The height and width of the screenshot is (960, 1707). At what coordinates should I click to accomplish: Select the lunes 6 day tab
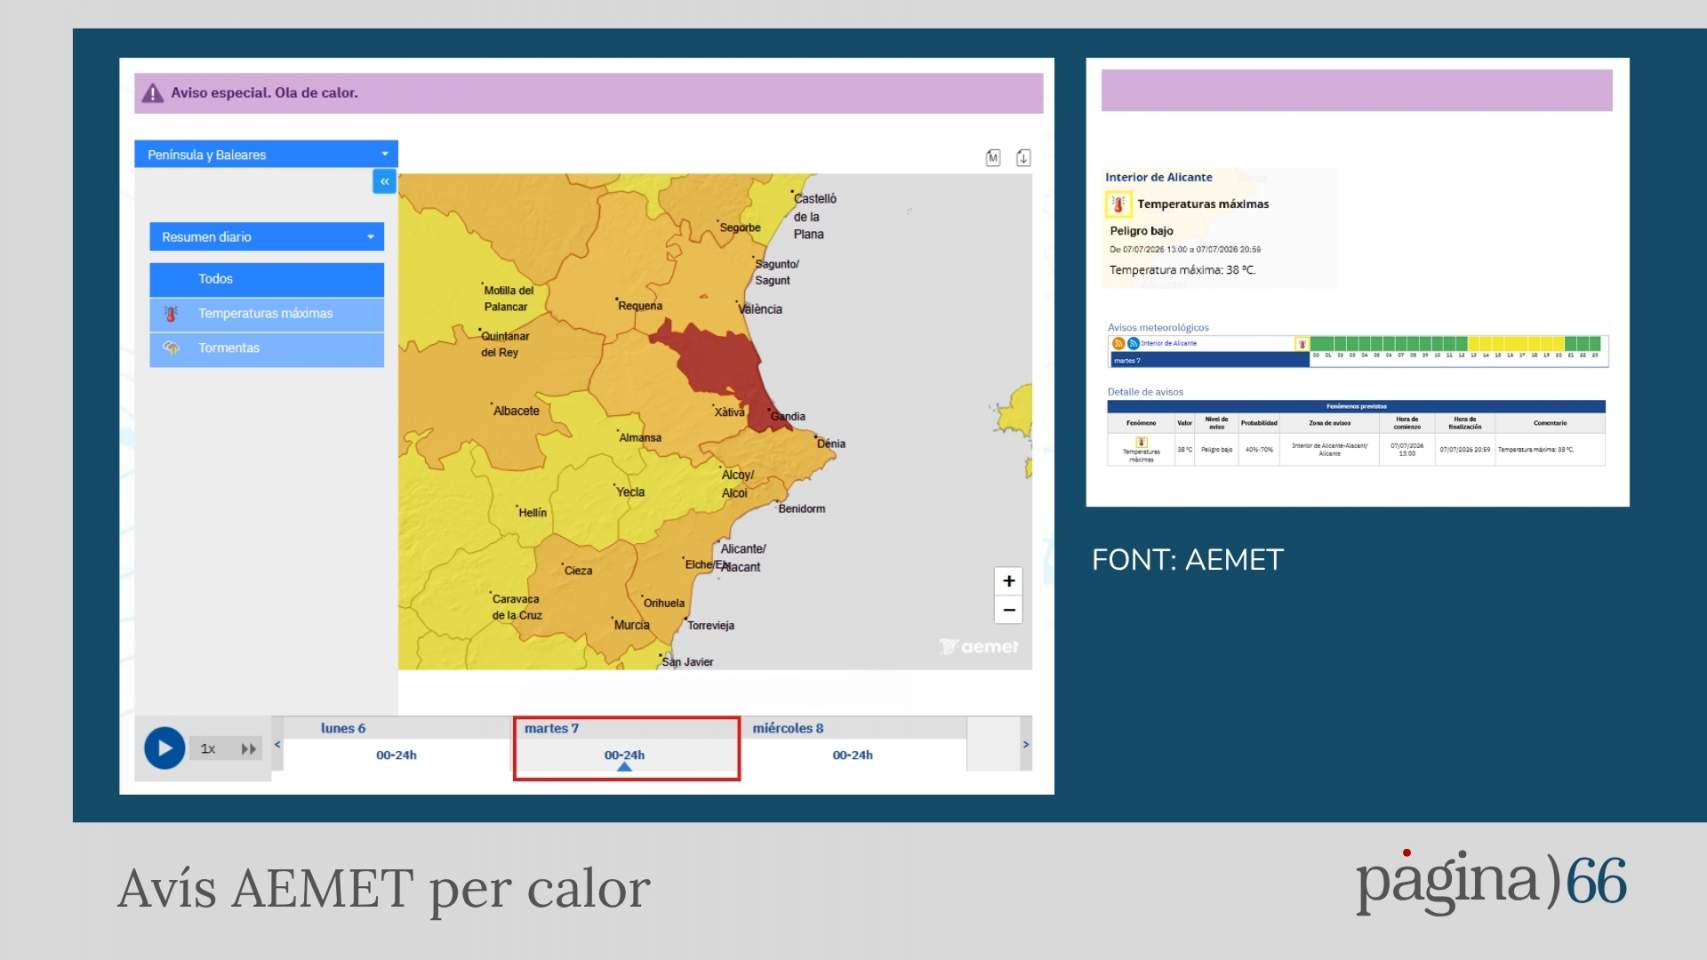(397, 743)
